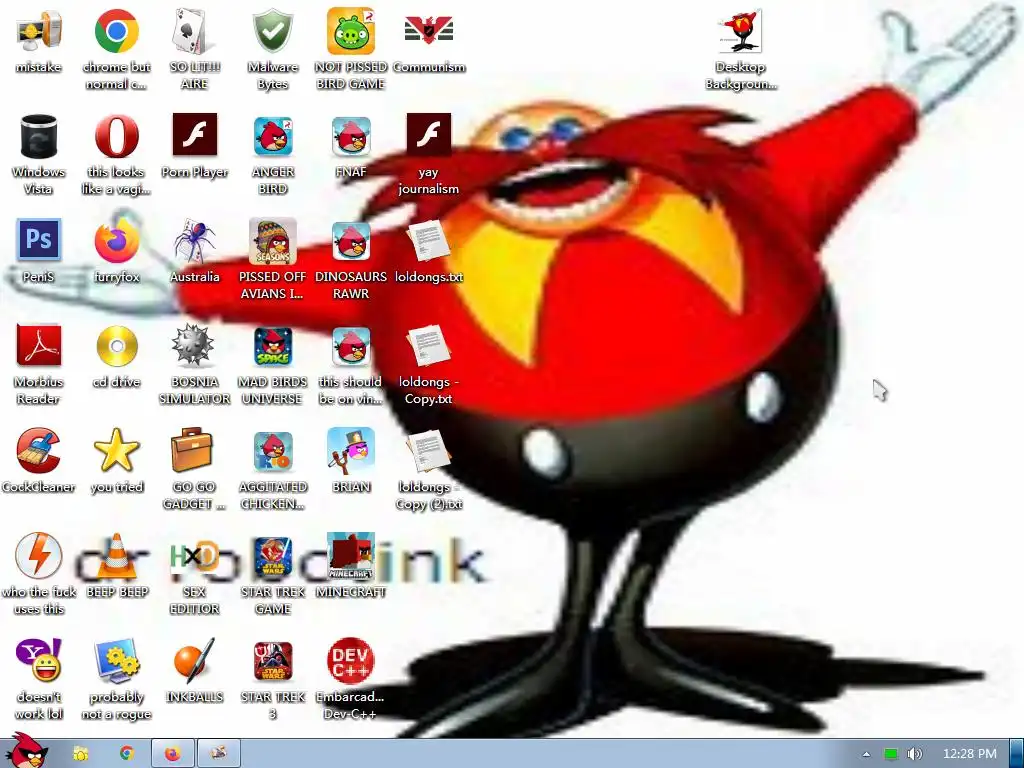The image size is (1024, 768).
Task: Open the loldongs.txt file
Action: (x=428, y=241)
